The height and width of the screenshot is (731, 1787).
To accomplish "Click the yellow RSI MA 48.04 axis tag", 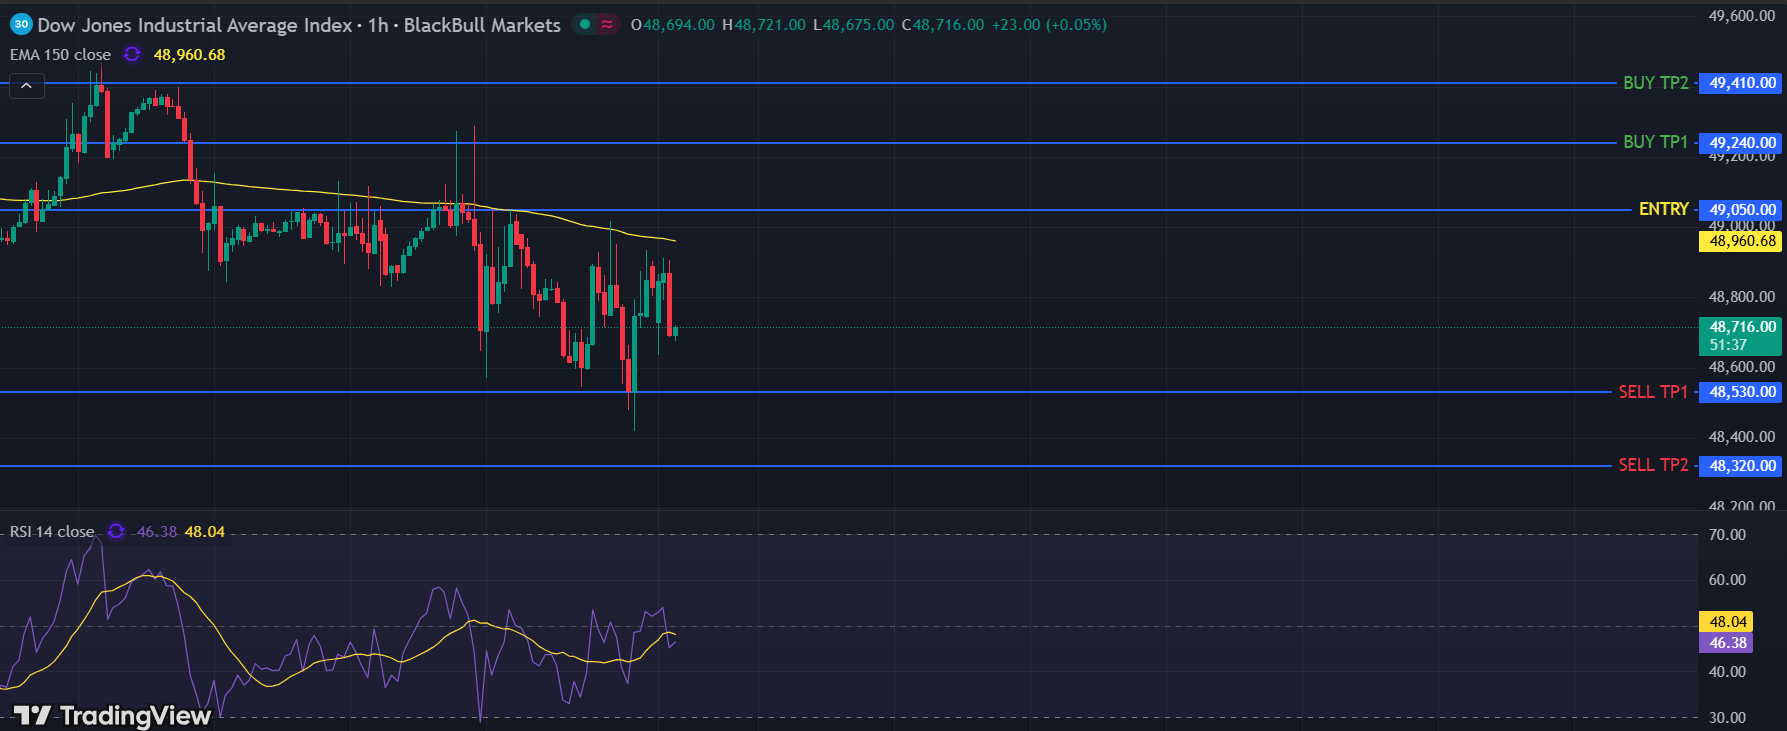I will [x=1727, y=622].
